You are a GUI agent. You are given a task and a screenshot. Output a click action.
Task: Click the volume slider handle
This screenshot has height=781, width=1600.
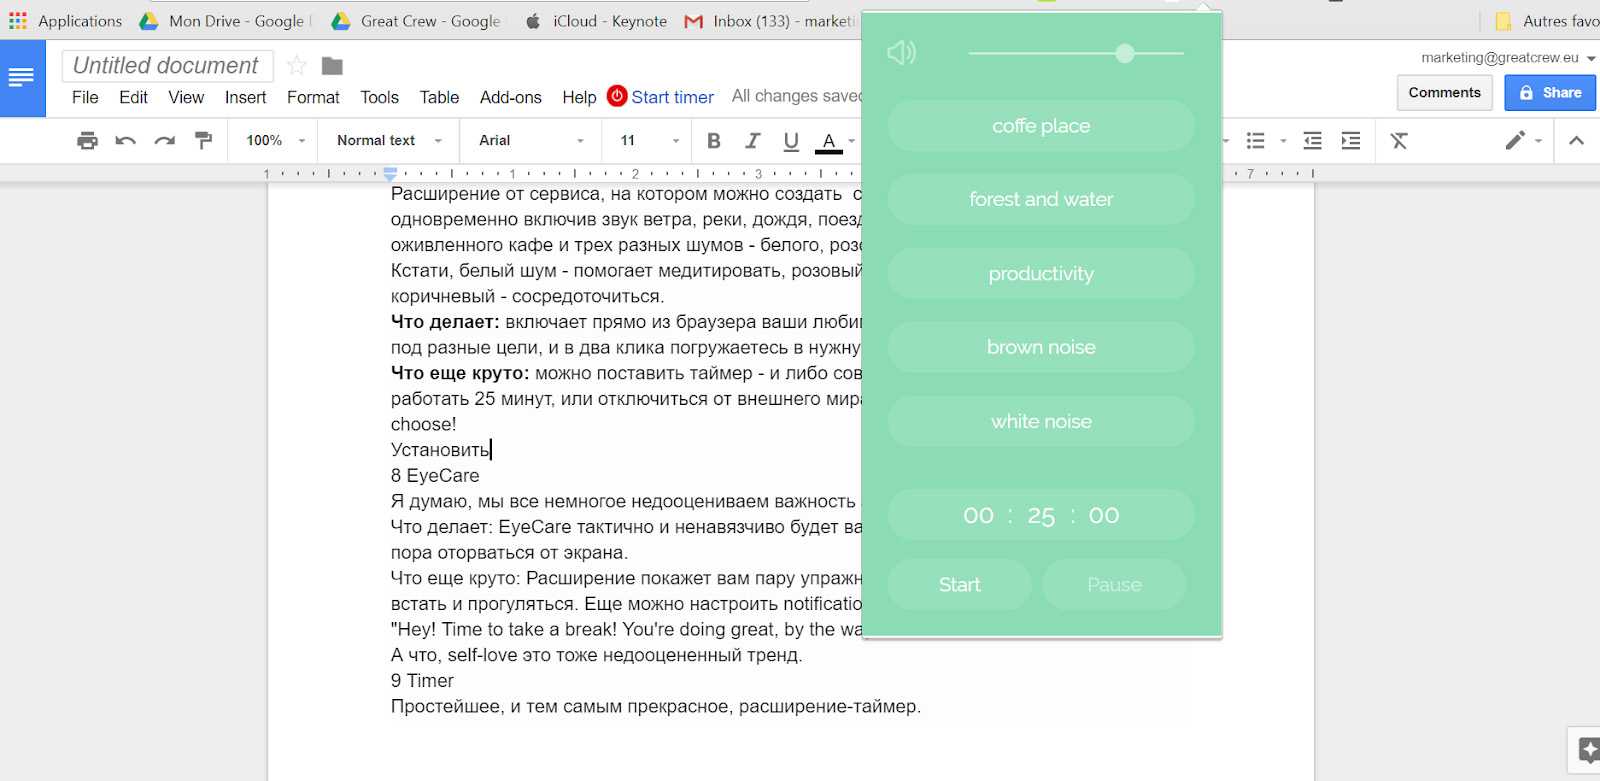point(1125,53)
